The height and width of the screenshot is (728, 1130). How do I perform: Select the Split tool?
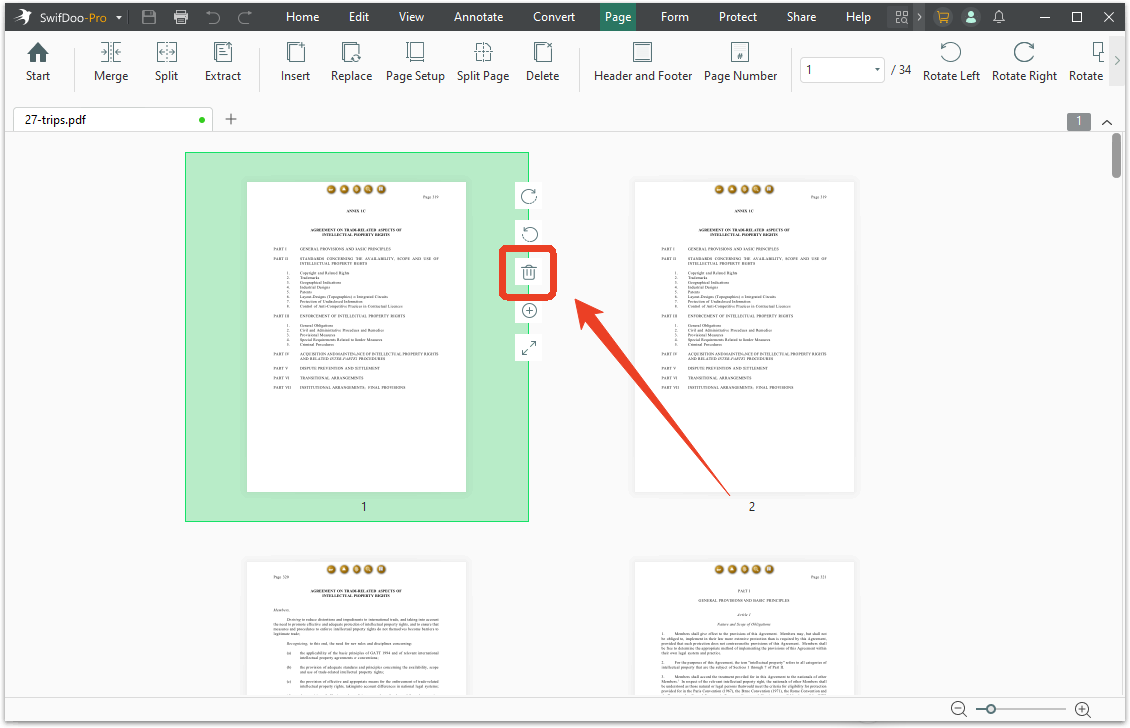tap(166, 62)
